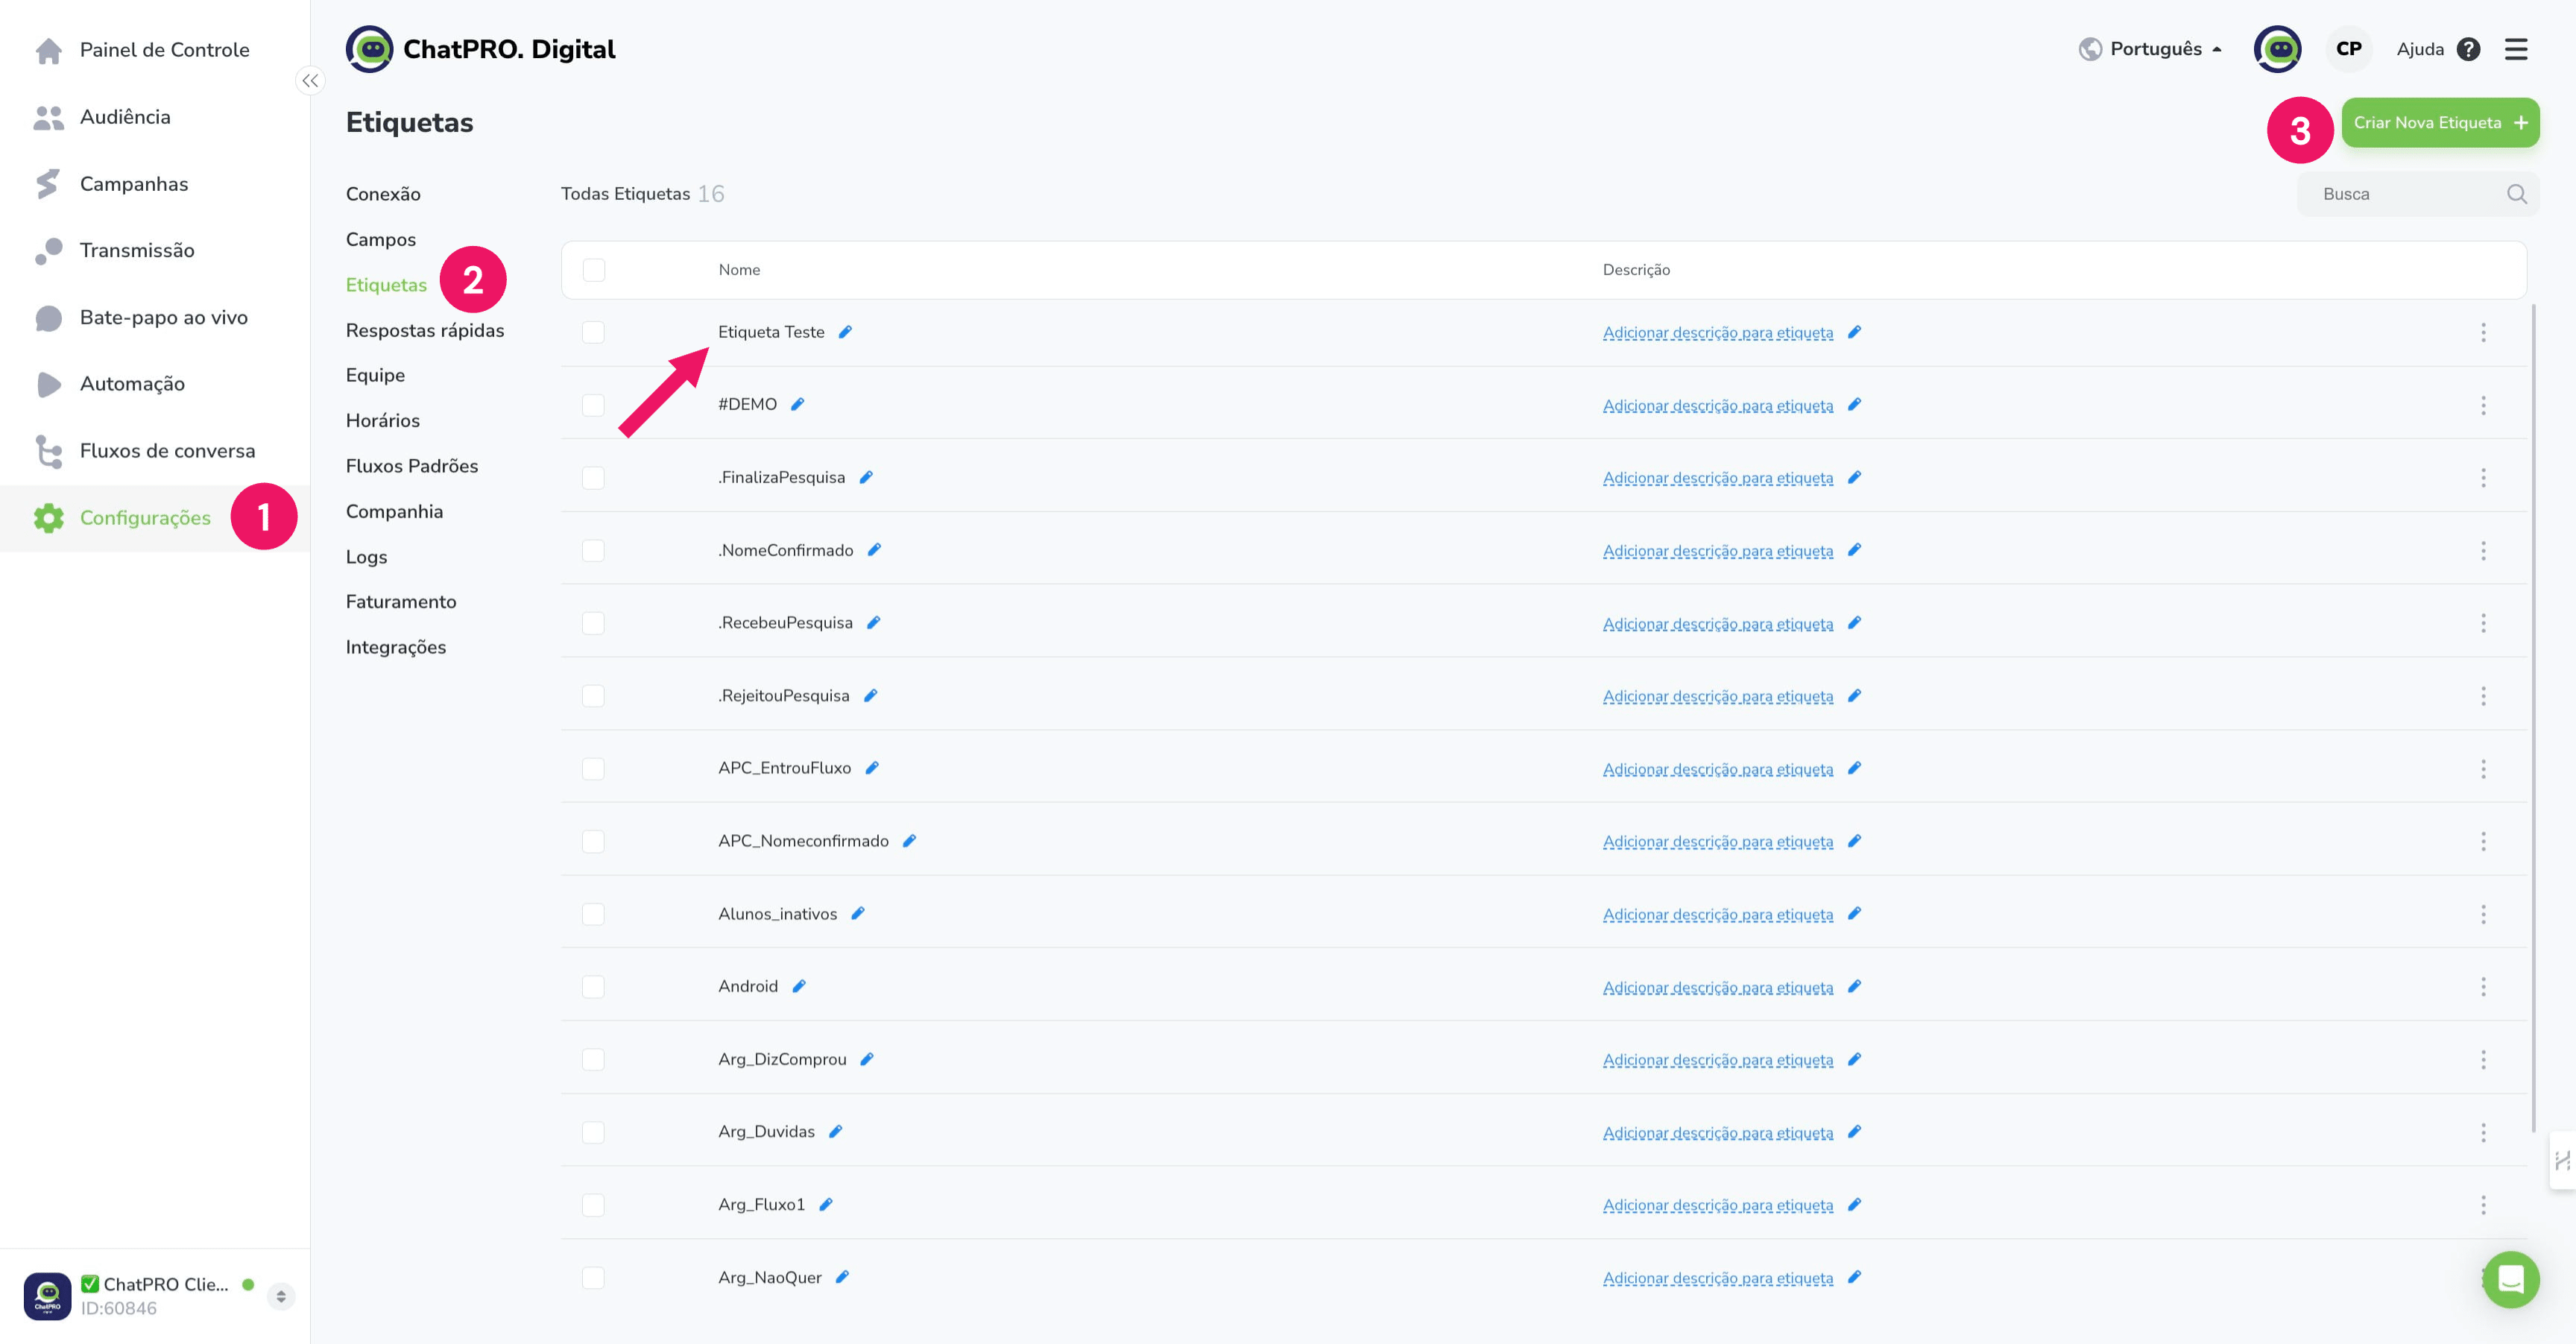Open three-dot menu for Etiqueta Teste
Viewport: 2576px width, 1344px height.
(x=2482, y=333)
